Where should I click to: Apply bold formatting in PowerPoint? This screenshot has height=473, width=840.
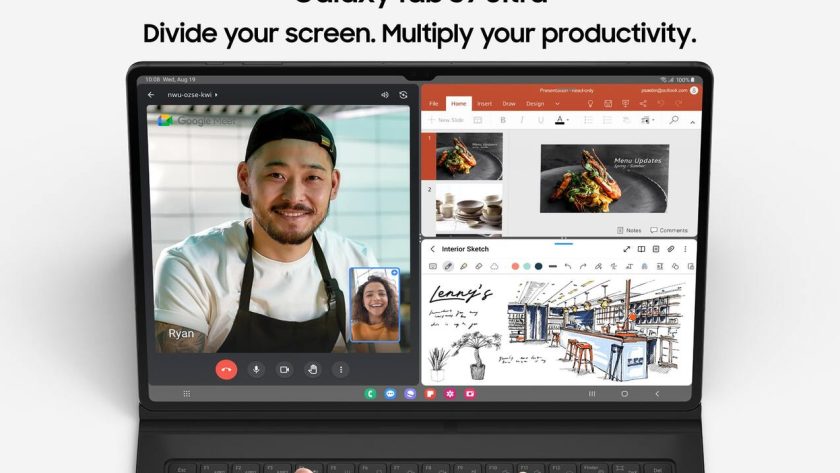coord(502,120)
